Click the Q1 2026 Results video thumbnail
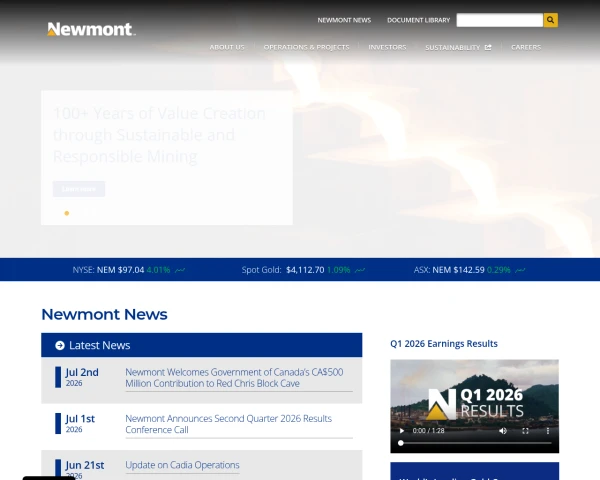This screenshot has width=600, height=480. 474,406
